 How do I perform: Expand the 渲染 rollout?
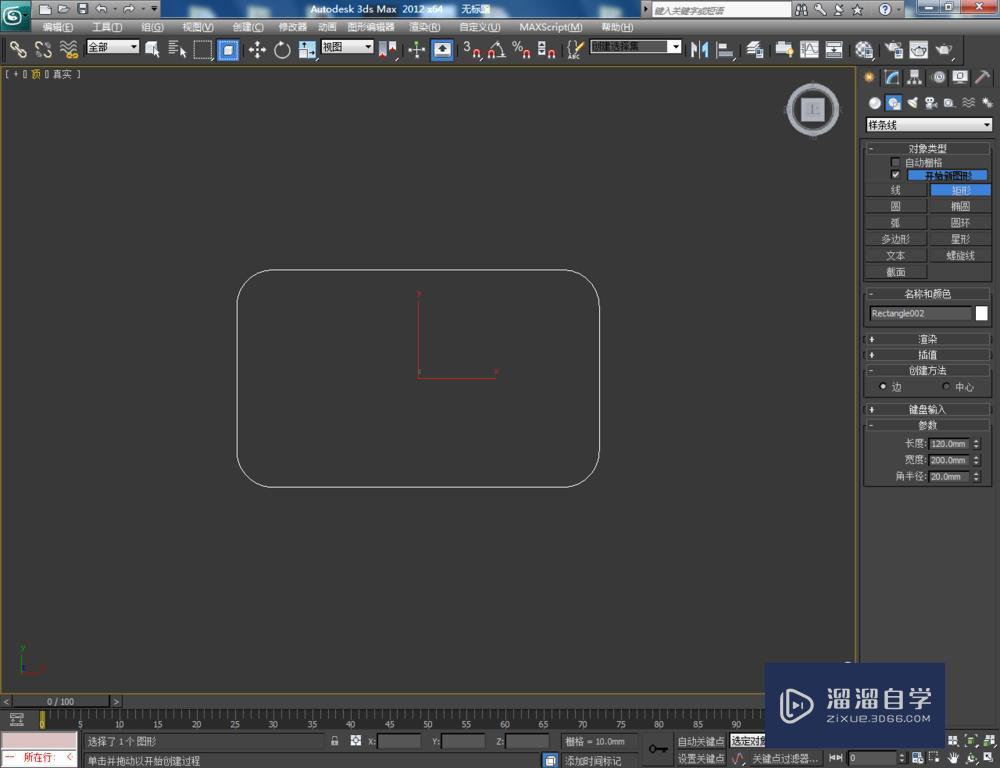(927, 338)
